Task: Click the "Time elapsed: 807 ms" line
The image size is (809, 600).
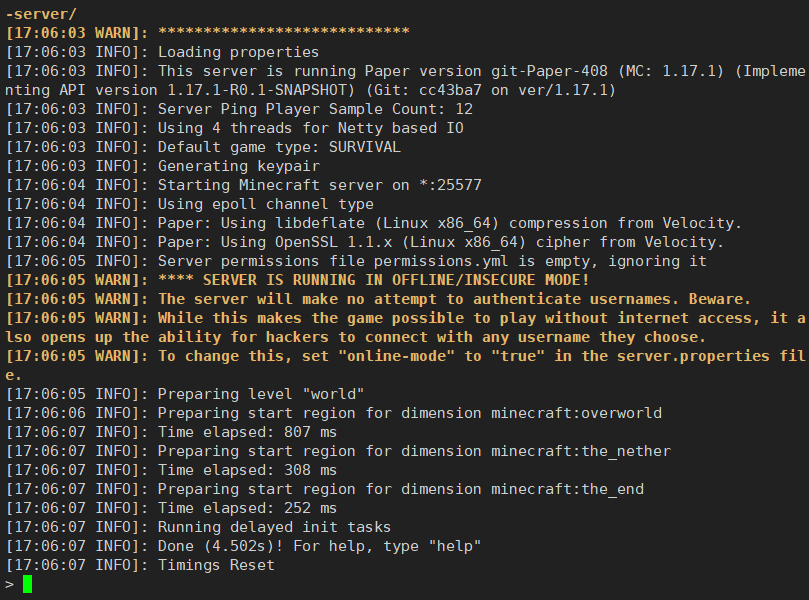Action: click(x=247, y=432)
